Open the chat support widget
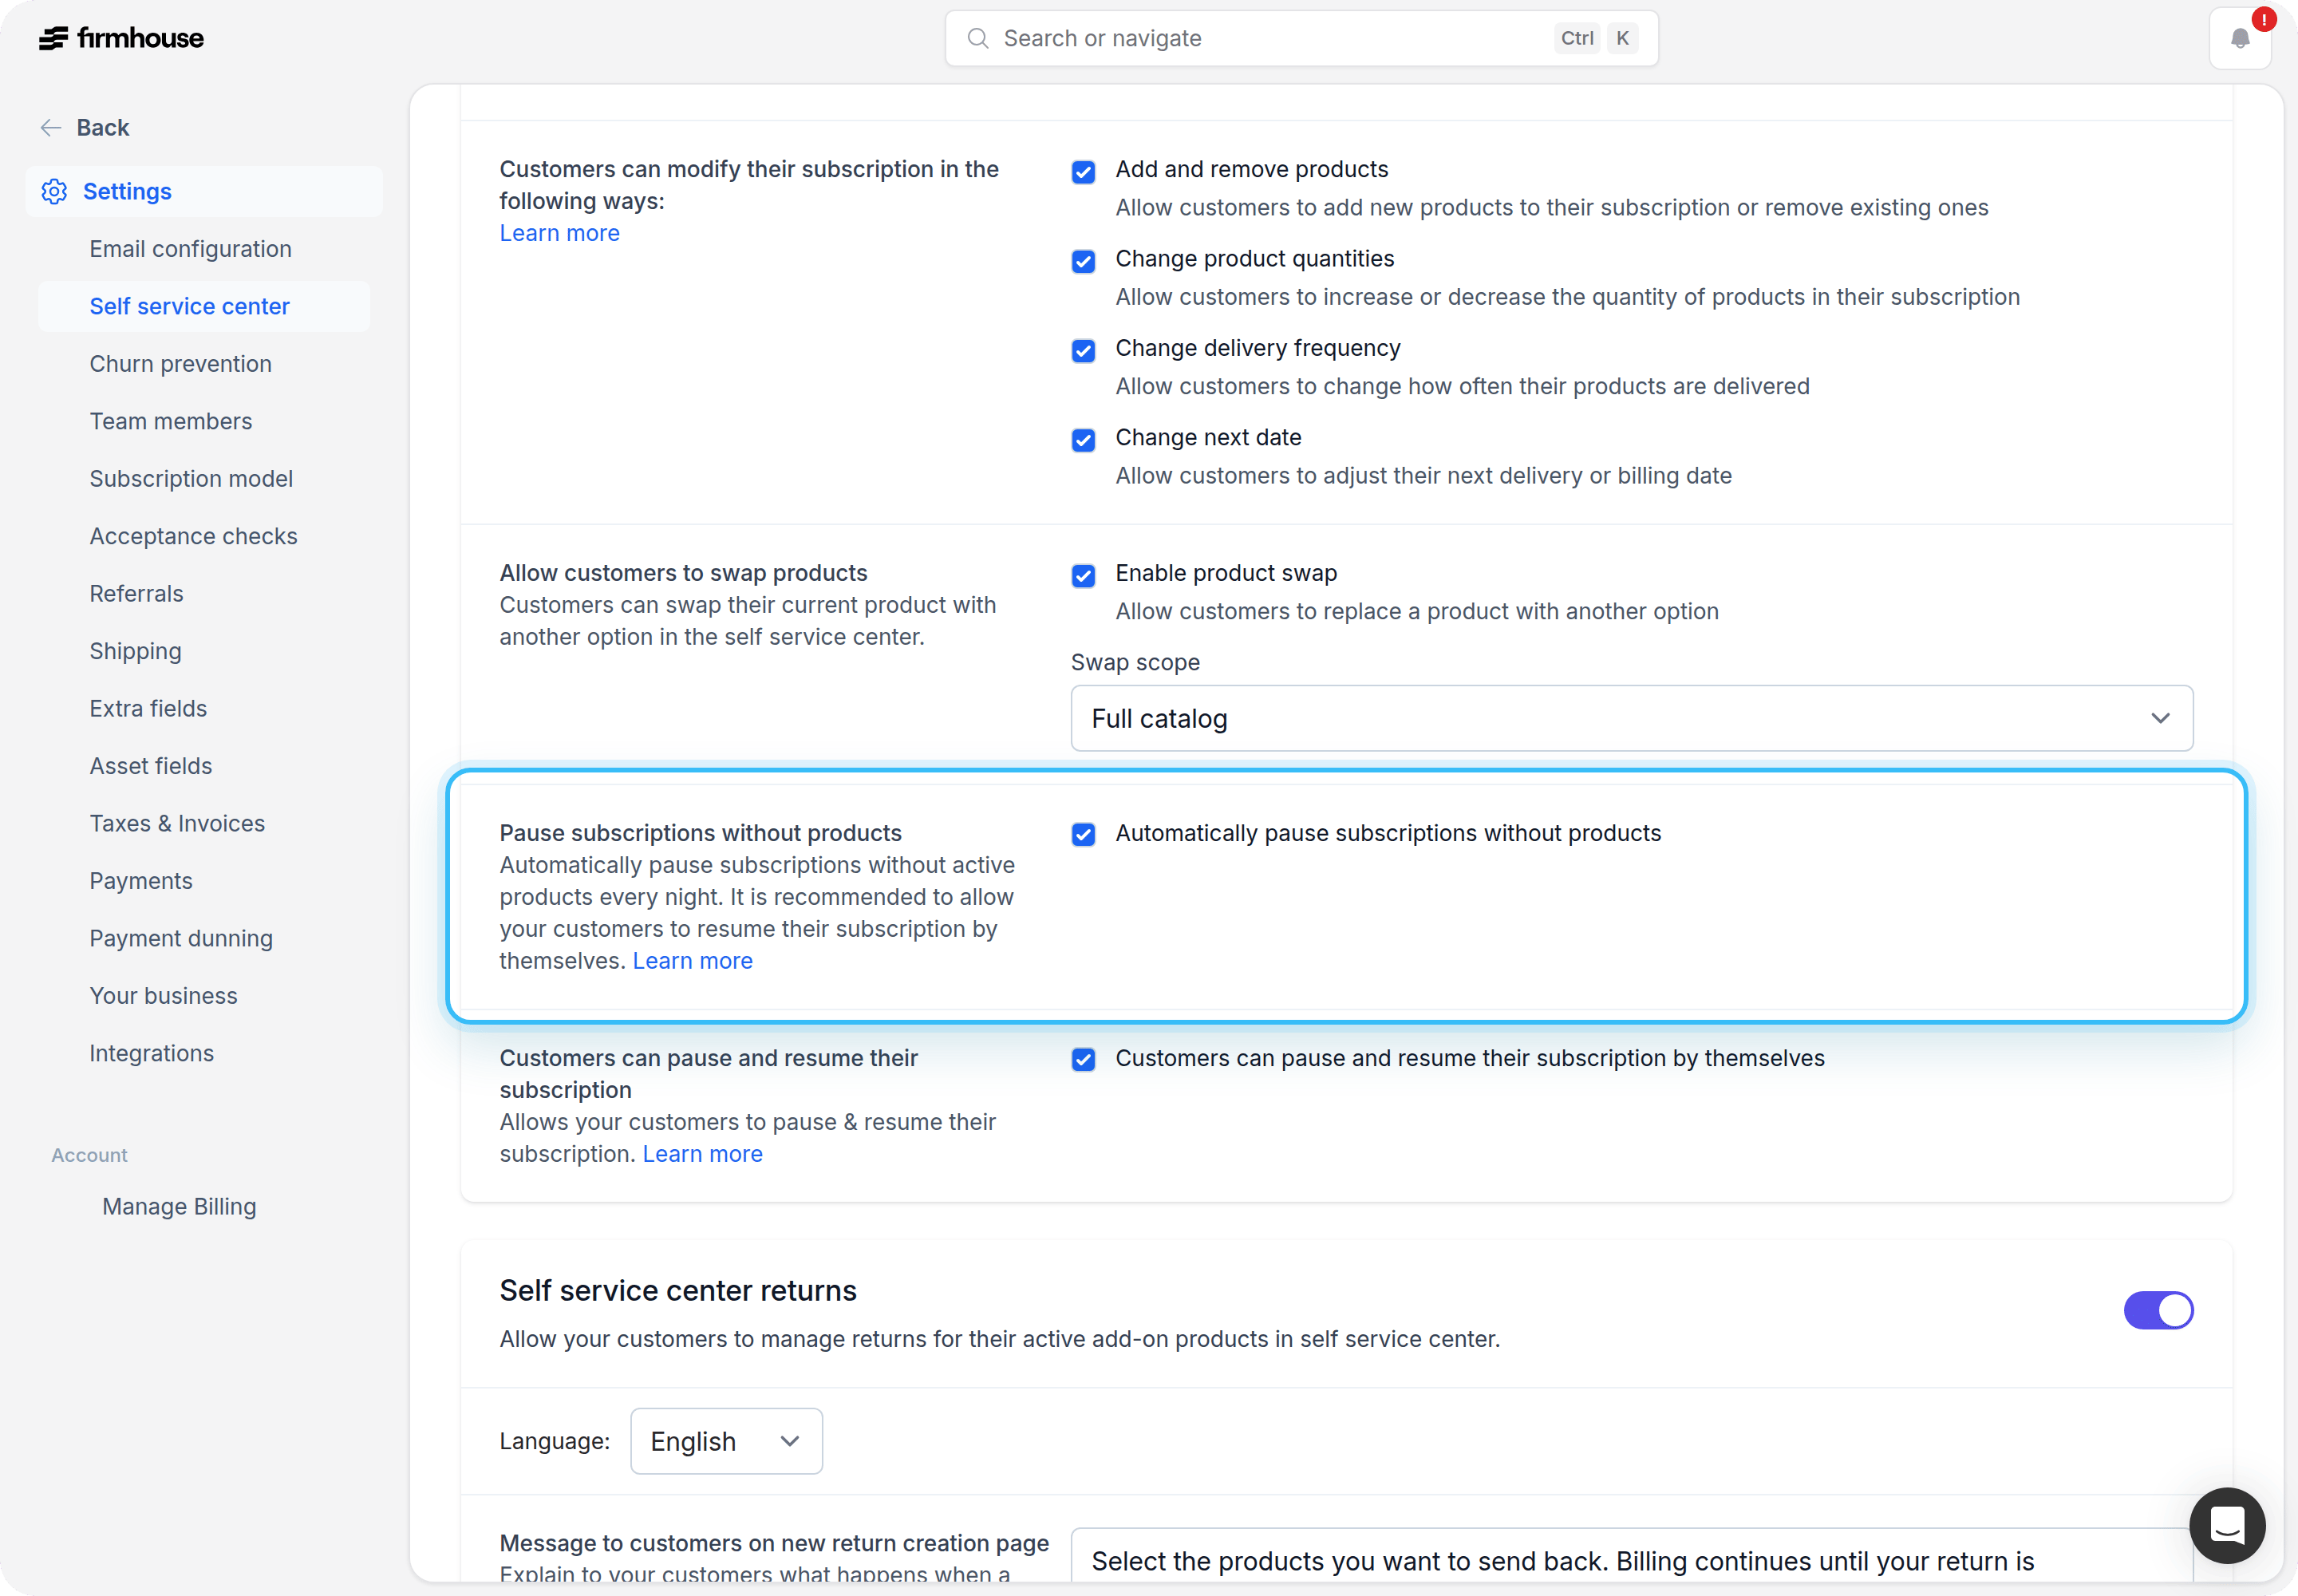 2227,1525
